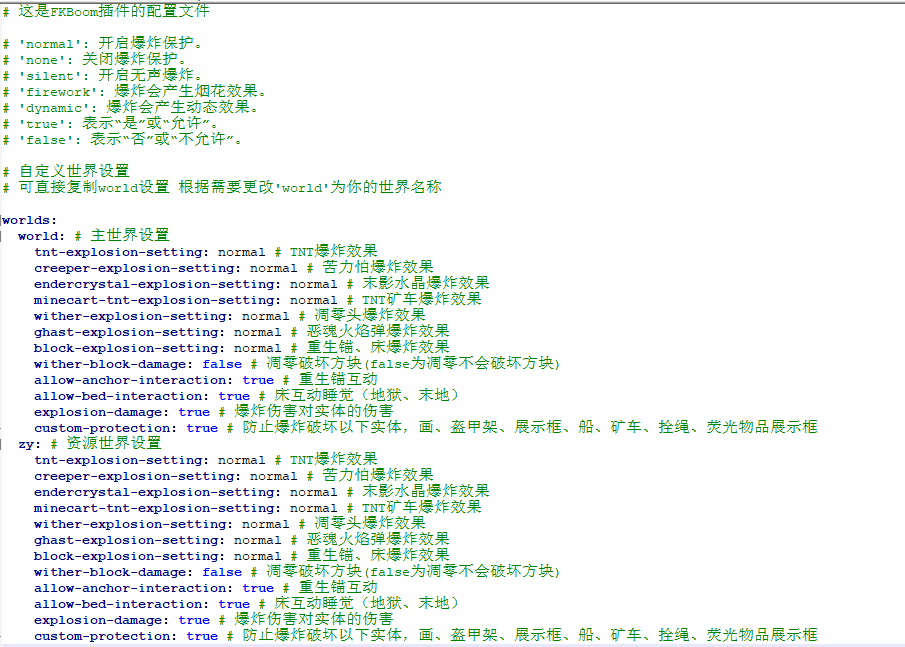
Task: Click the "'true': 表示“是”或“允许”" comment line
Action: tap(111, 124)
